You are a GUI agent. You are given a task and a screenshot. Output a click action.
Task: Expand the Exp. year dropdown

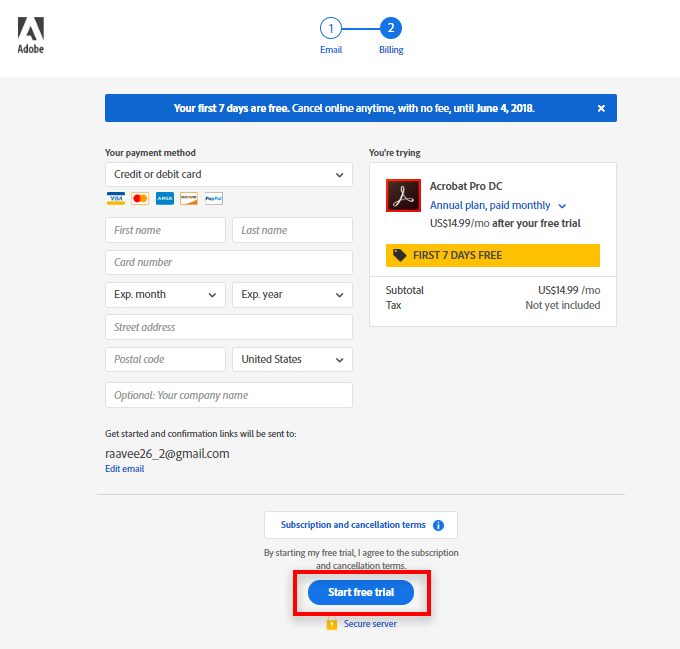292,295
